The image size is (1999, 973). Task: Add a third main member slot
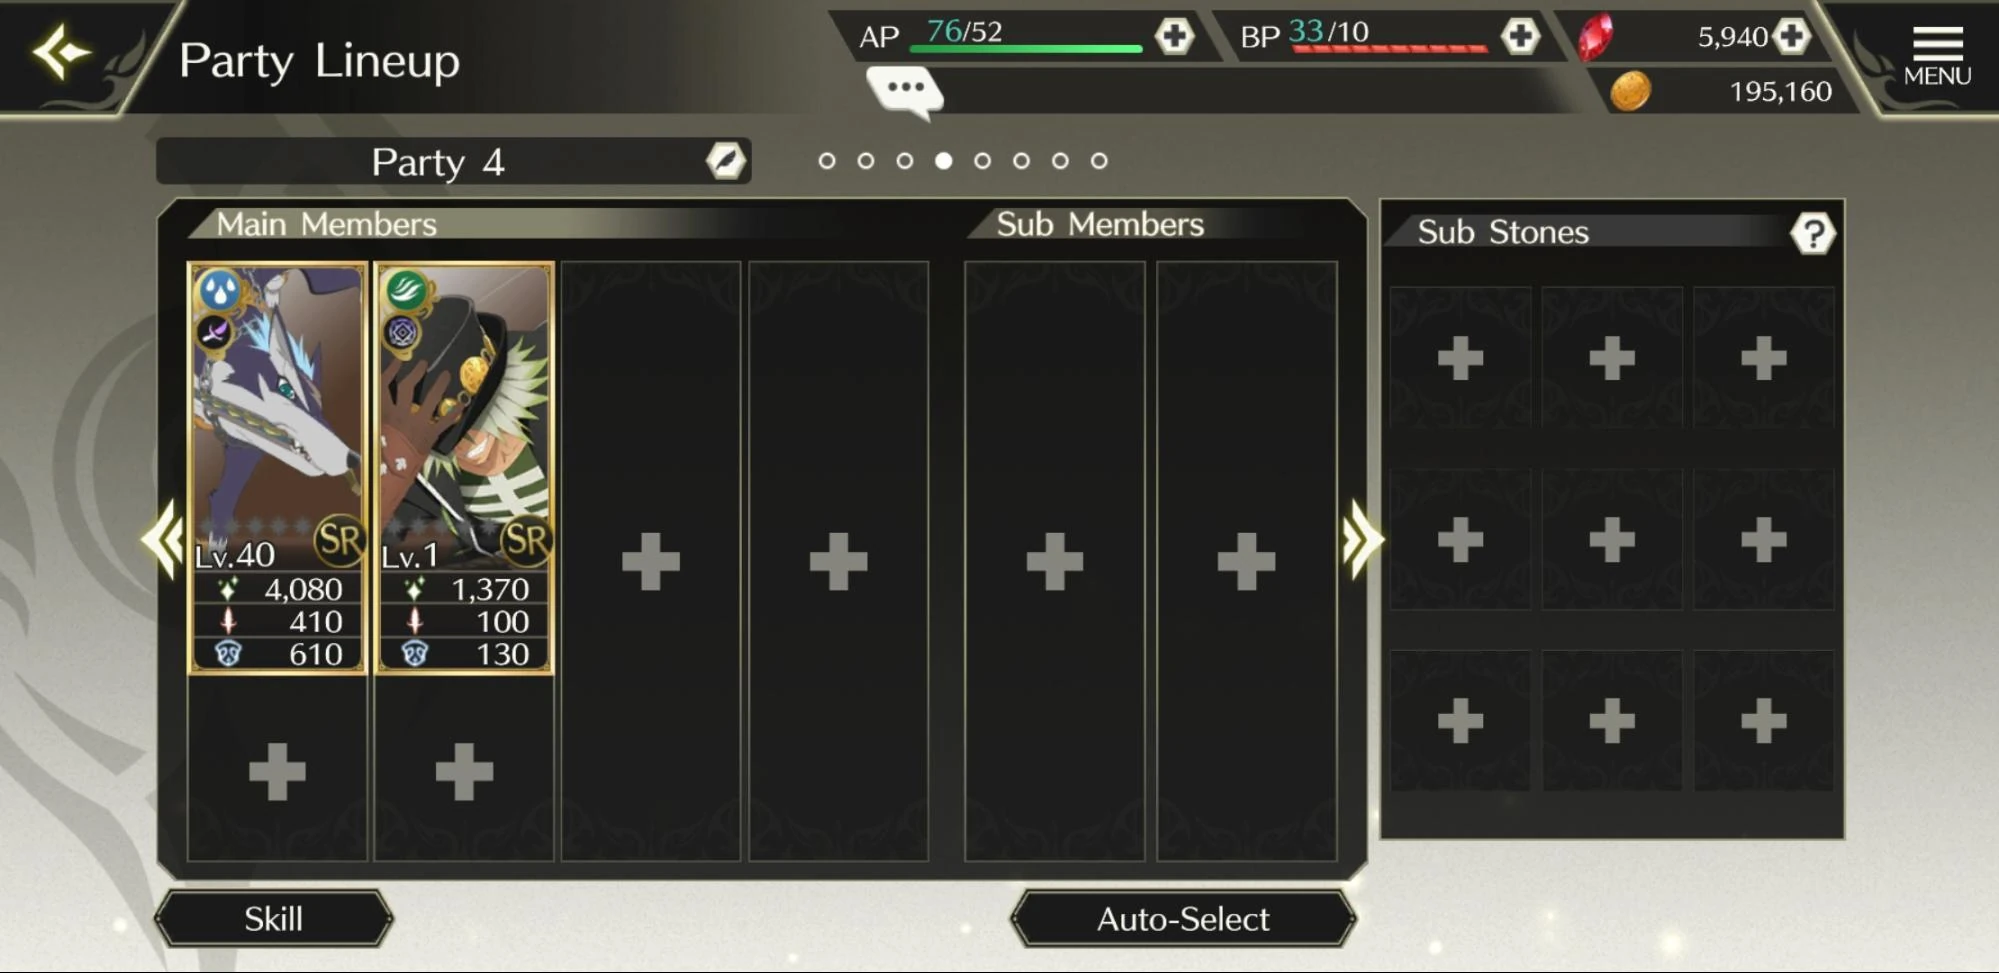[x=651, y=560]
